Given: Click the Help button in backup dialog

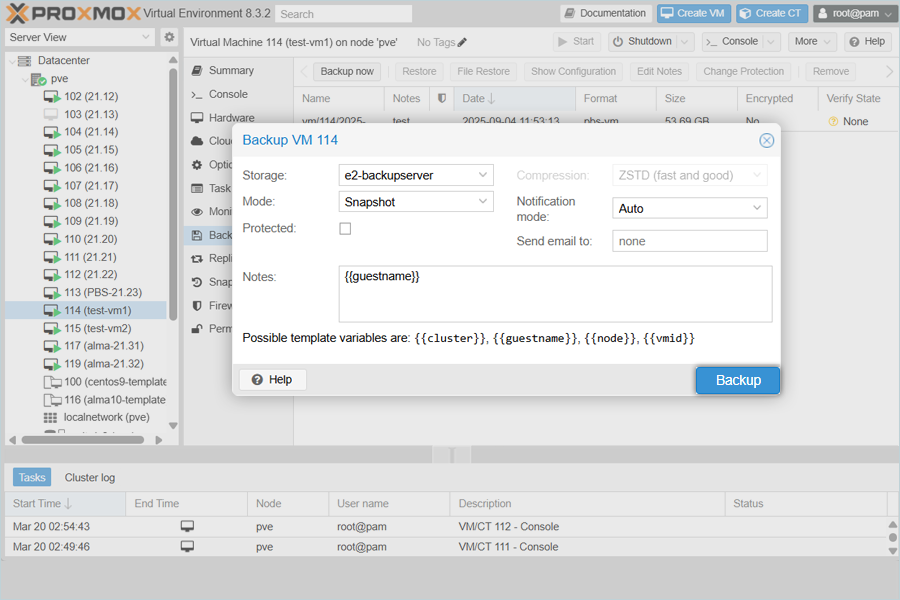Looking at the screenshot, I should [x=272, y=380].
